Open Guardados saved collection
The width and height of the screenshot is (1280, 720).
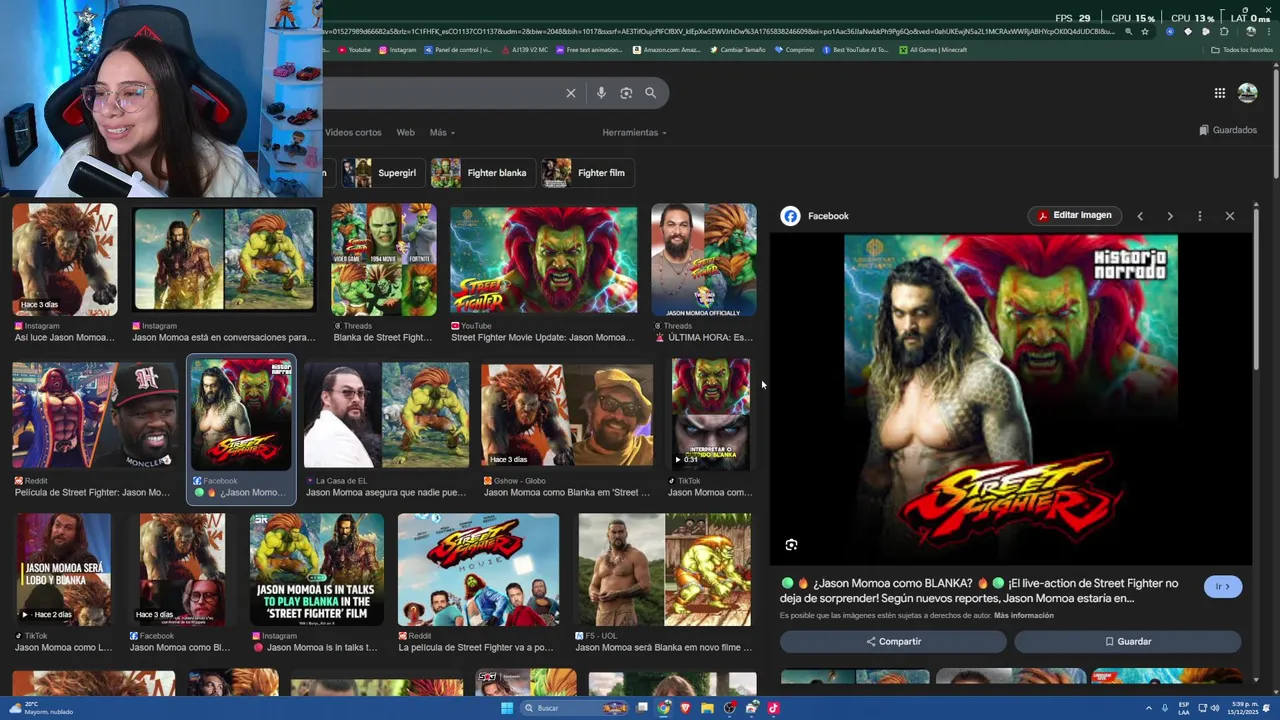tap(1228, 130)
